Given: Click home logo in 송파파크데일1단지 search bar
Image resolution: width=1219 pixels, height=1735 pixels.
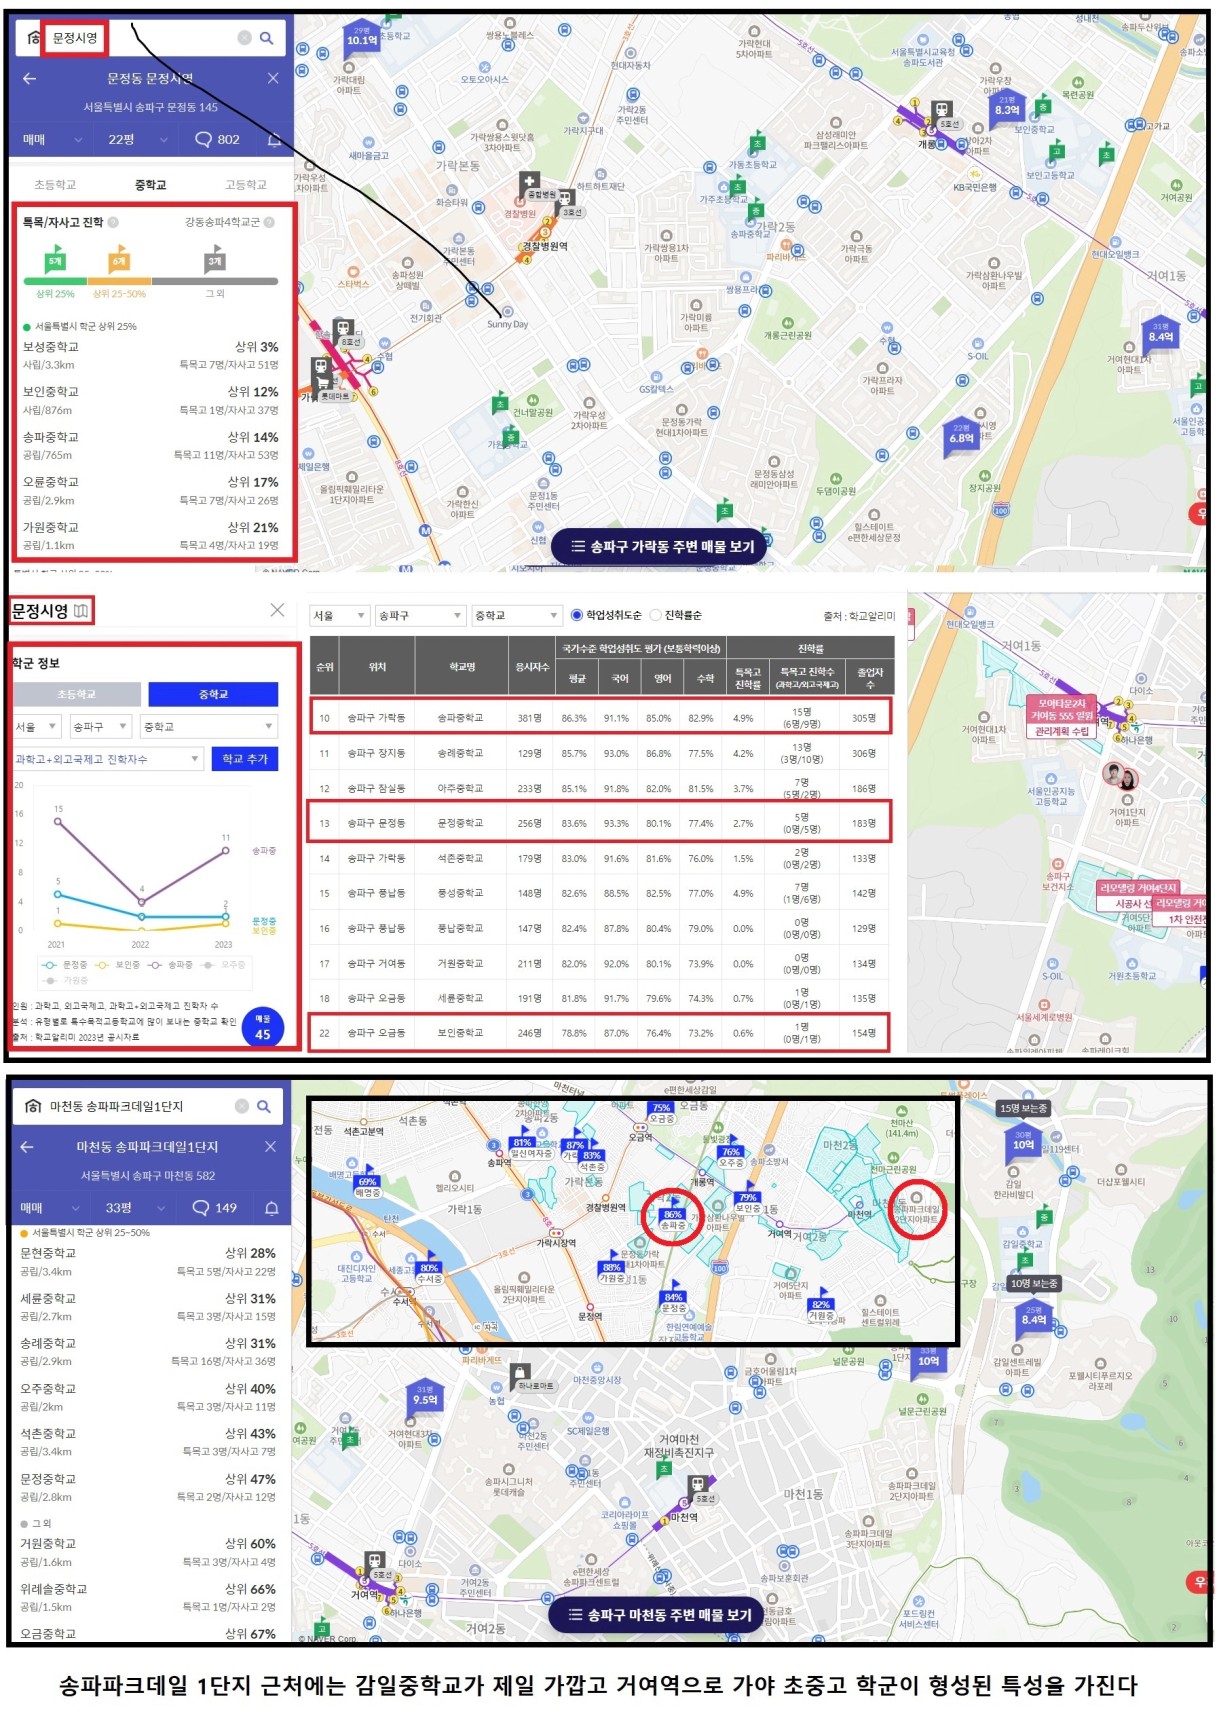Looking at the screenshot, I should [33, 1106].
